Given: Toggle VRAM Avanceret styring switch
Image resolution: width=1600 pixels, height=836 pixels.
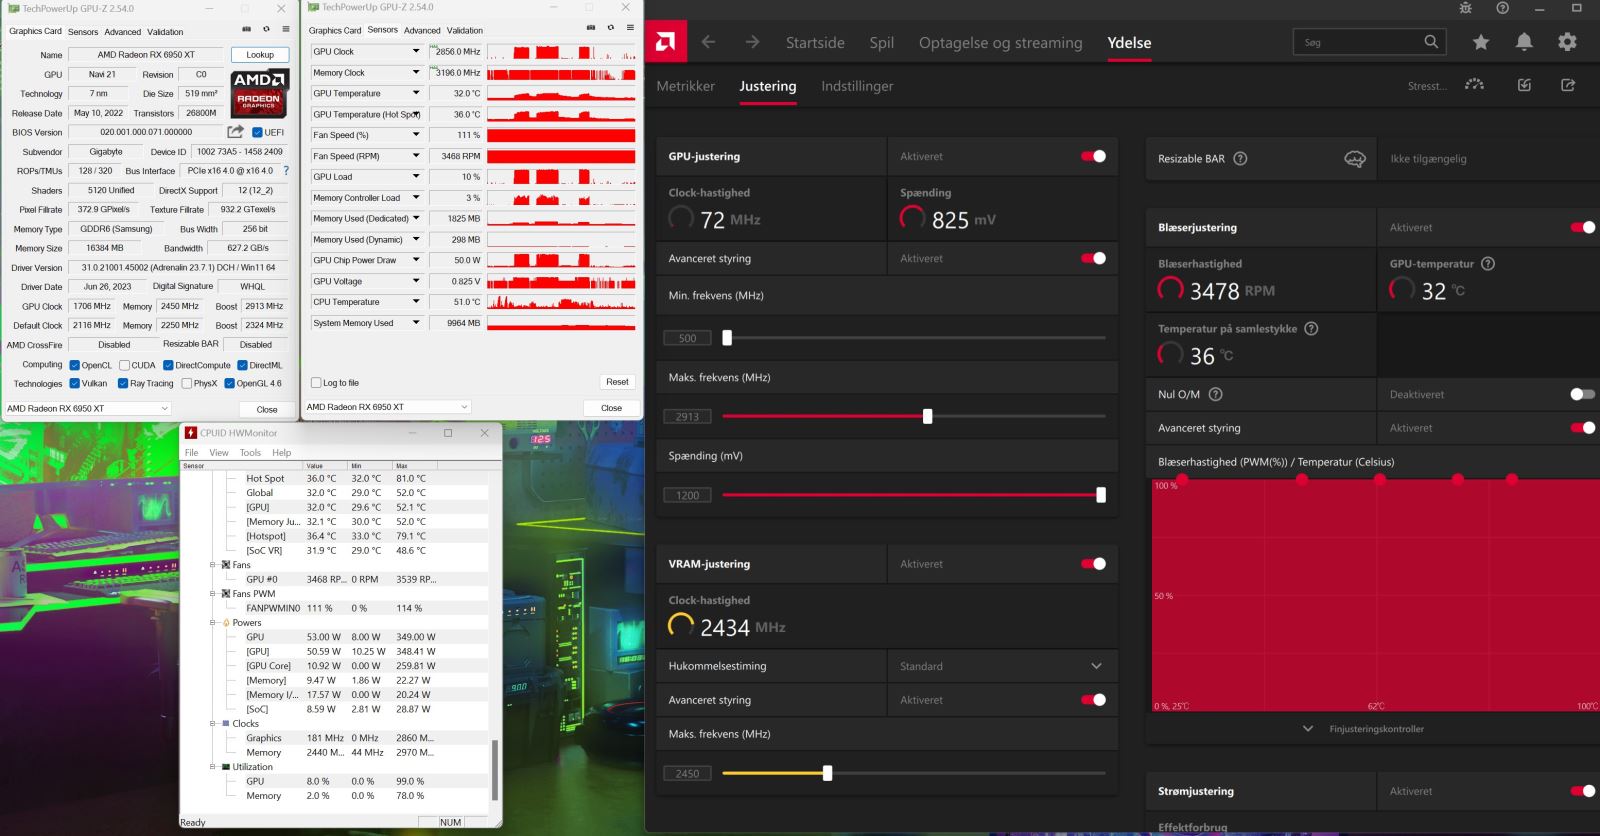Looking at the screenshot, I should (x=1093, y=700).
